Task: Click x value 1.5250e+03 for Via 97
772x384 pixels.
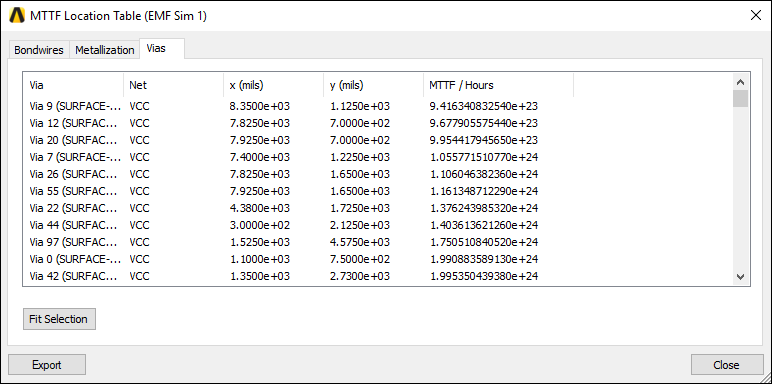Action: point(260,242)
